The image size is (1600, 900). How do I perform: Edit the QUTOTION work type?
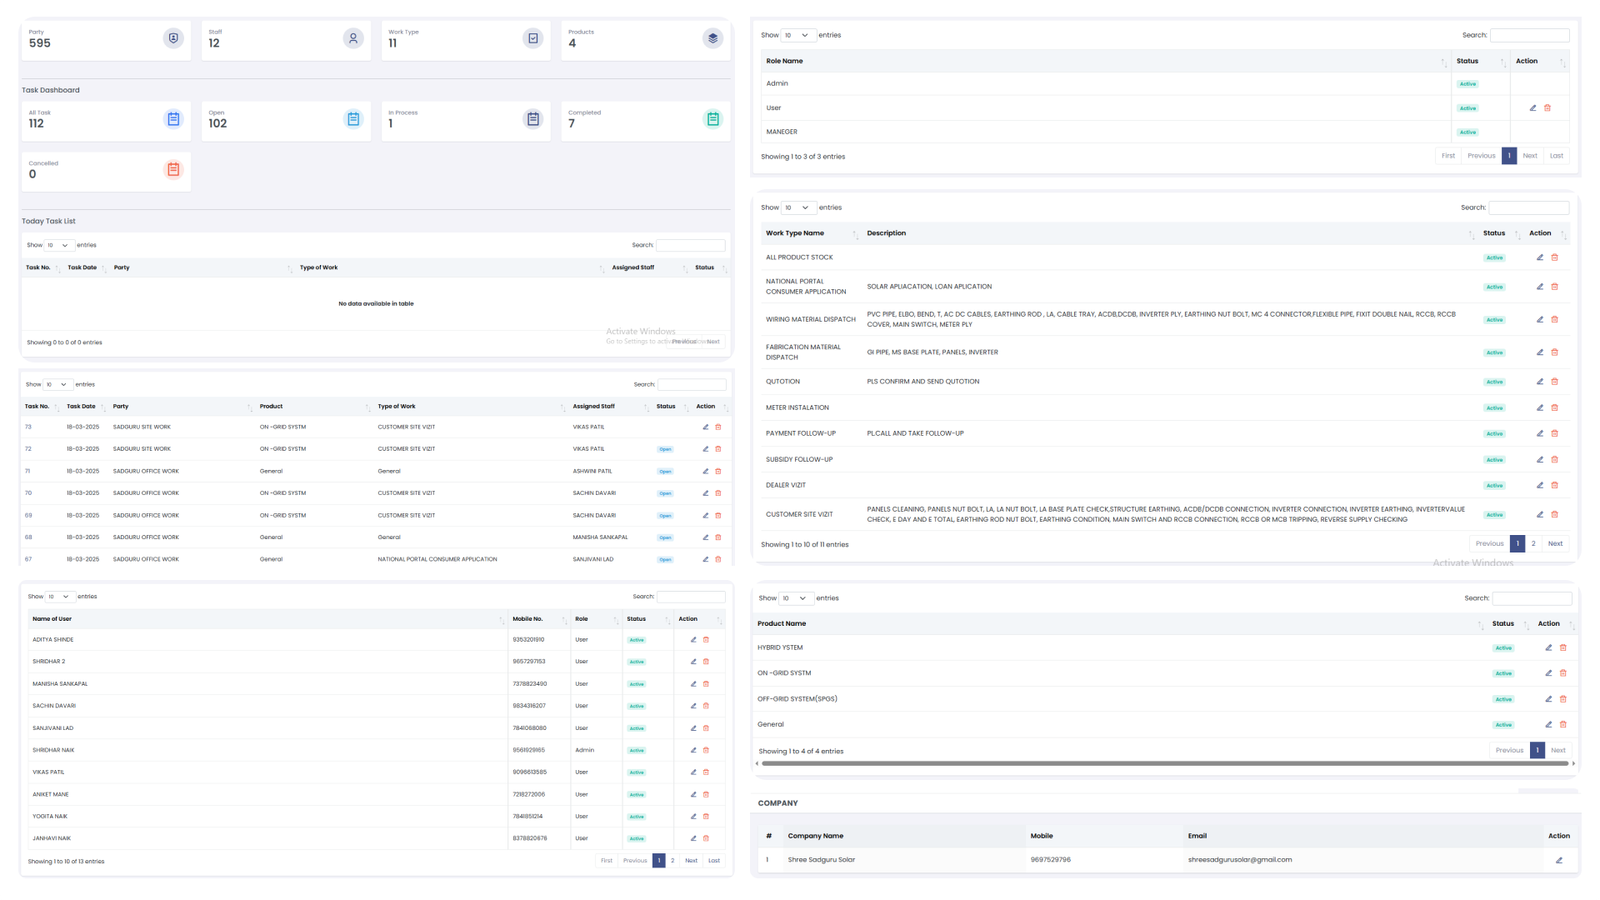pyautogui.click(x=1540, y=382)
